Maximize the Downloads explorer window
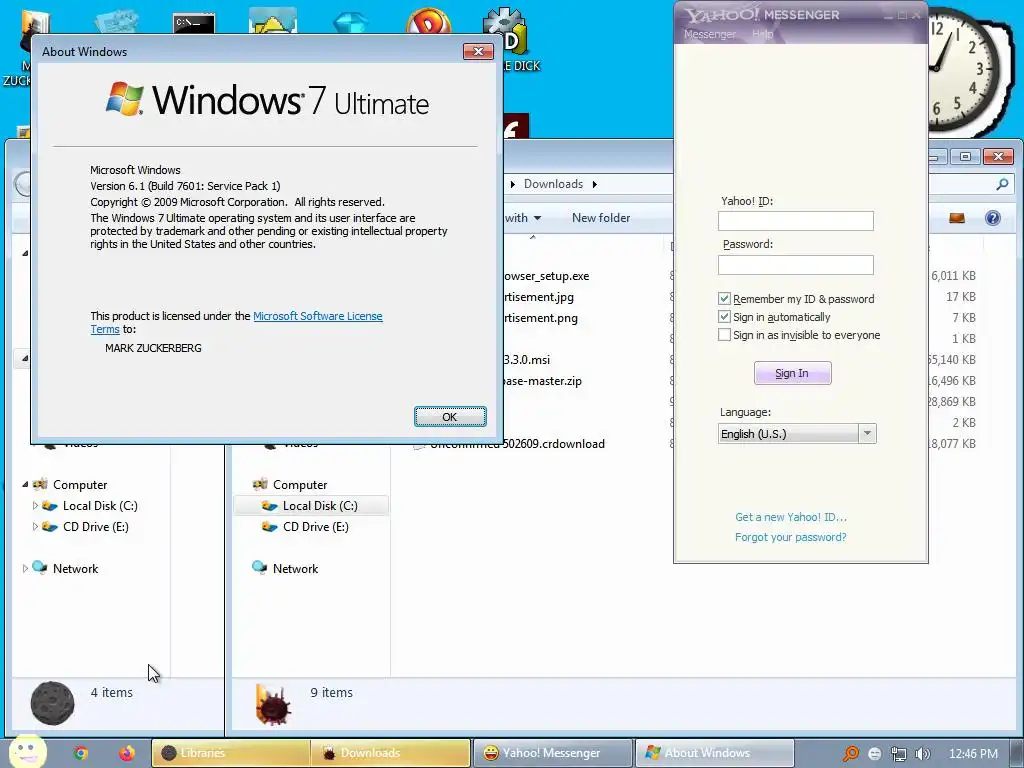Screen dimensions: 1024x768 (965, 157)
